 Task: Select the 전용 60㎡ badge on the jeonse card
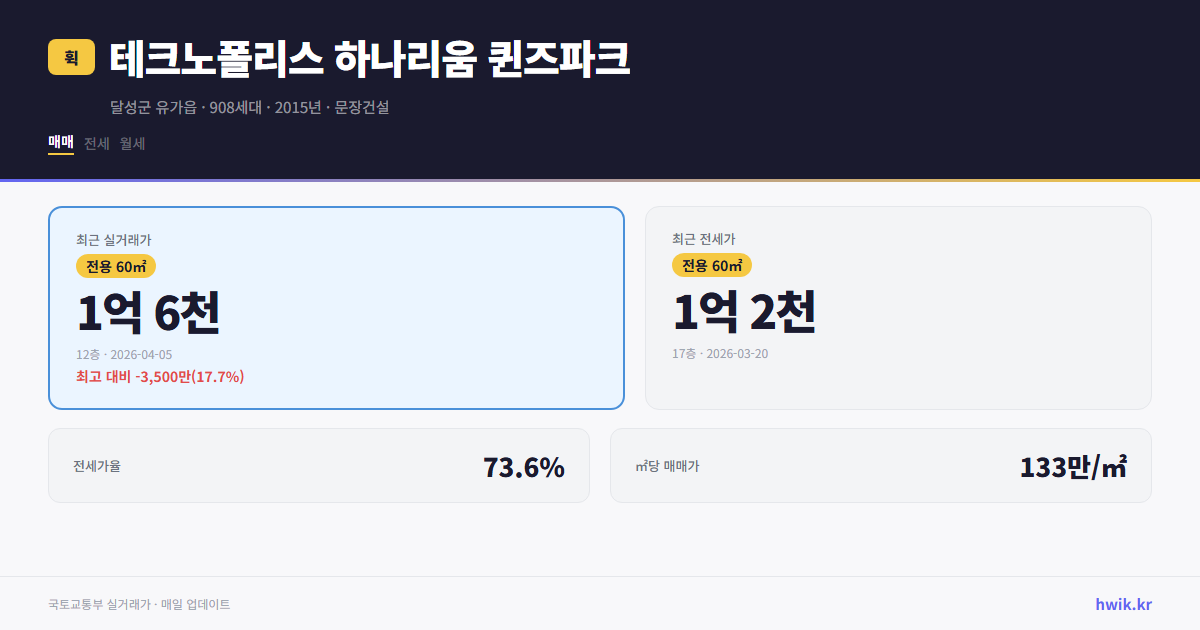tap(712, 265)
